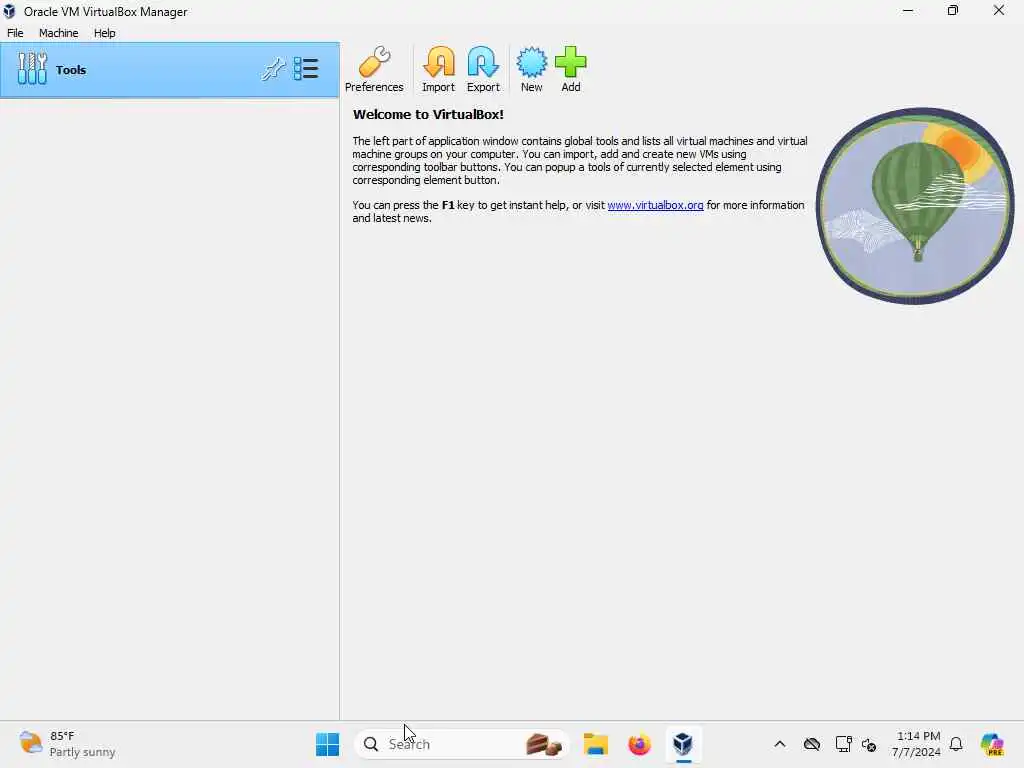
Task: Click the VirtualBox title bar logo
Action: coord(9,11)
